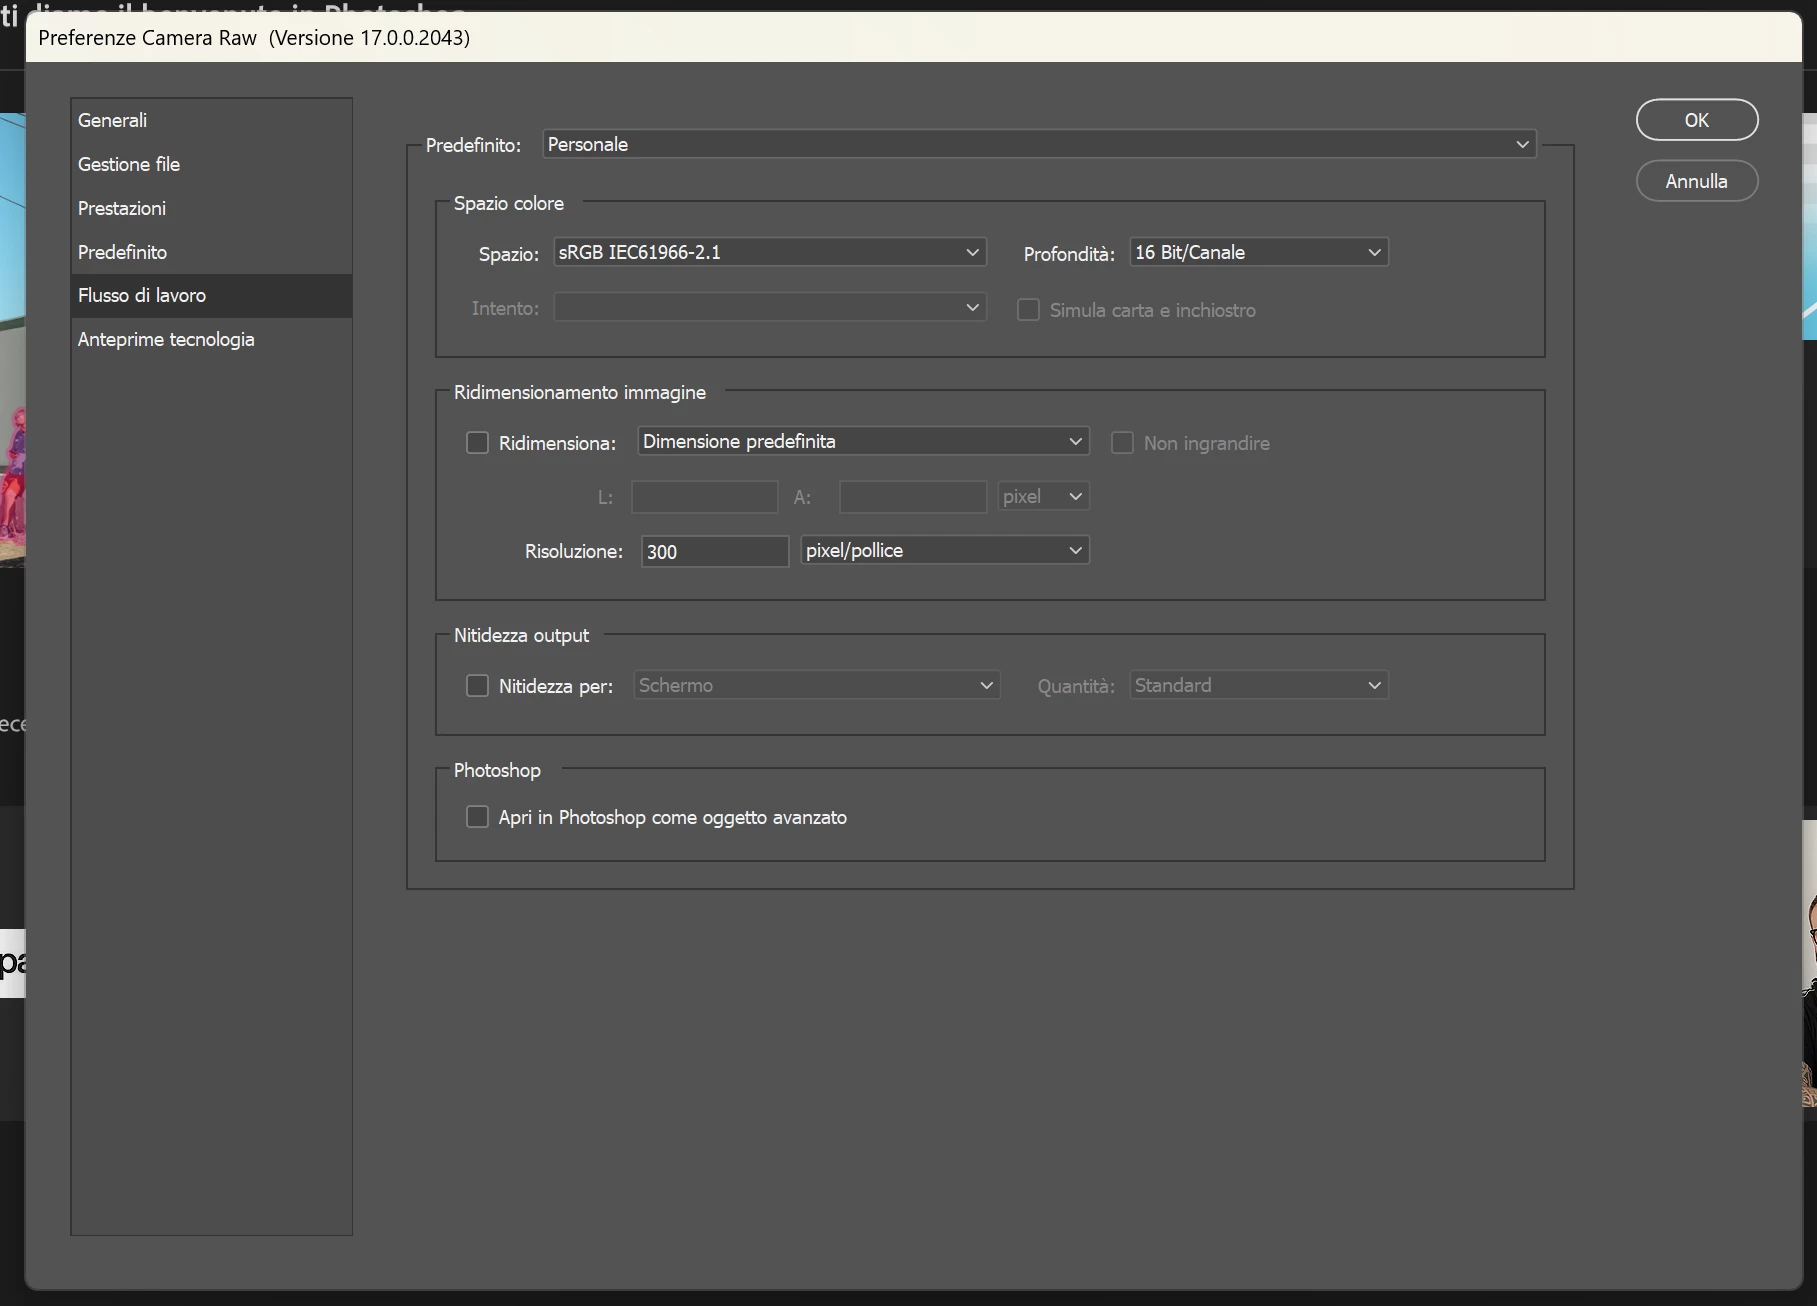Click the Risoluzione value field 300

coord(715,551)
